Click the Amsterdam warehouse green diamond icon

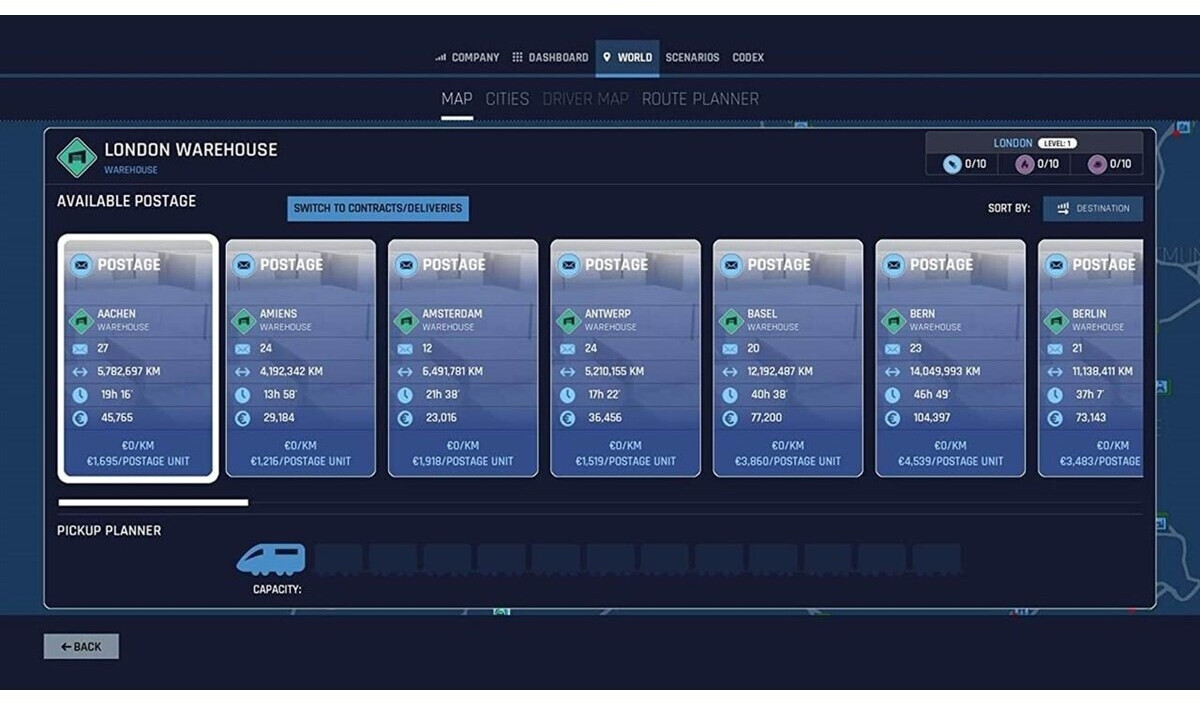coord(405,320)
